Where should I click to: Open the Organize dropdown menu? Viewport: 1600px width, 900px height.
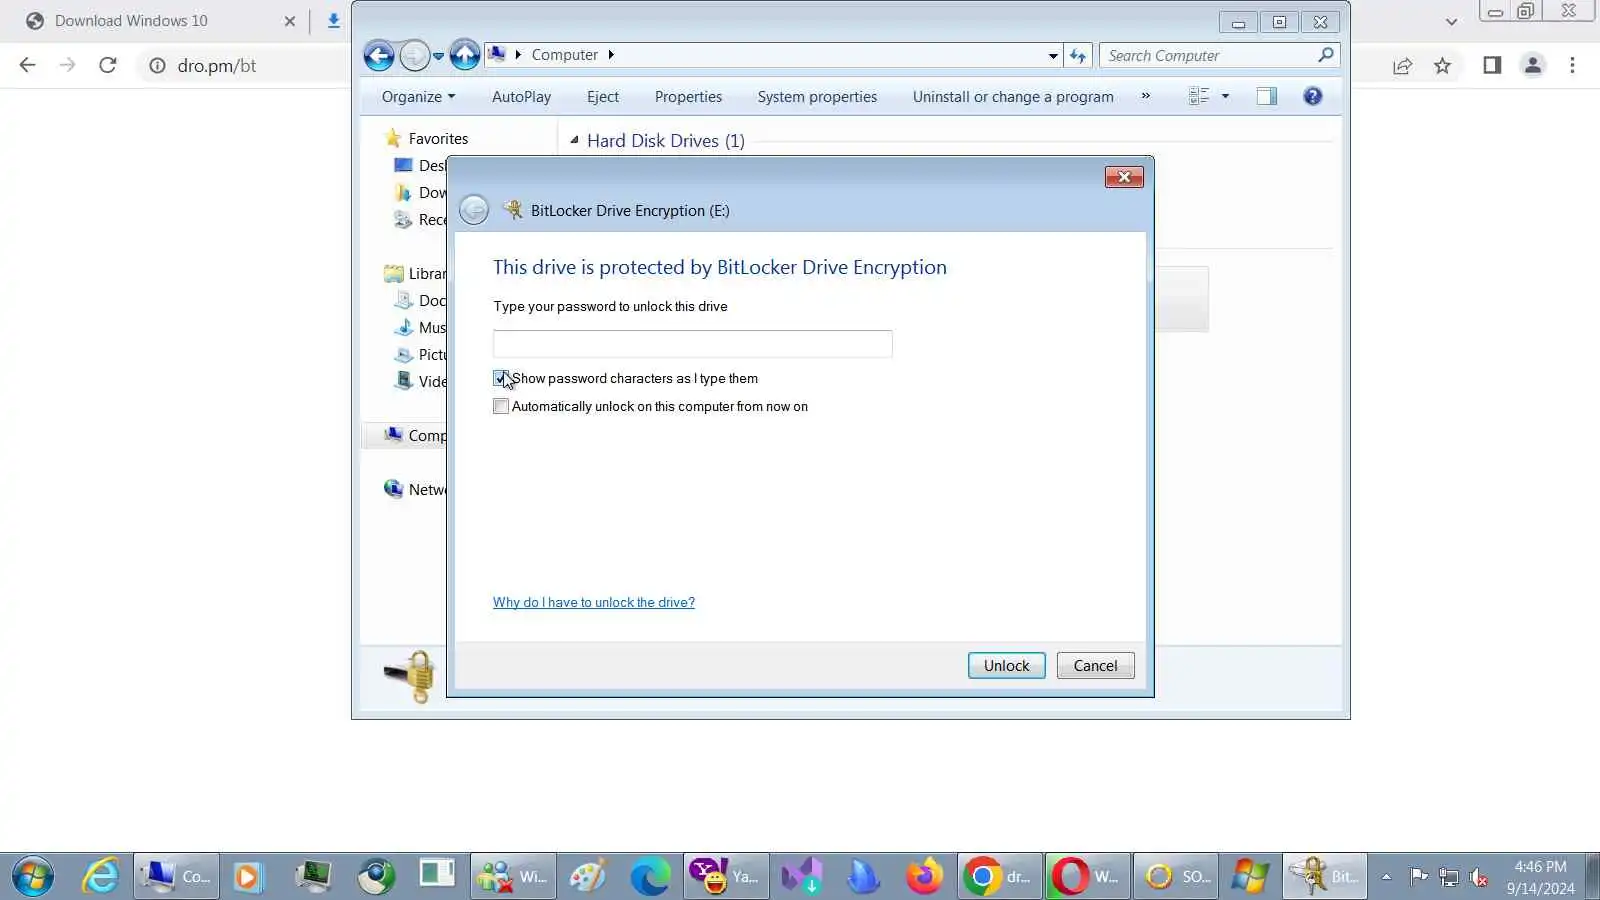[418, 96]
